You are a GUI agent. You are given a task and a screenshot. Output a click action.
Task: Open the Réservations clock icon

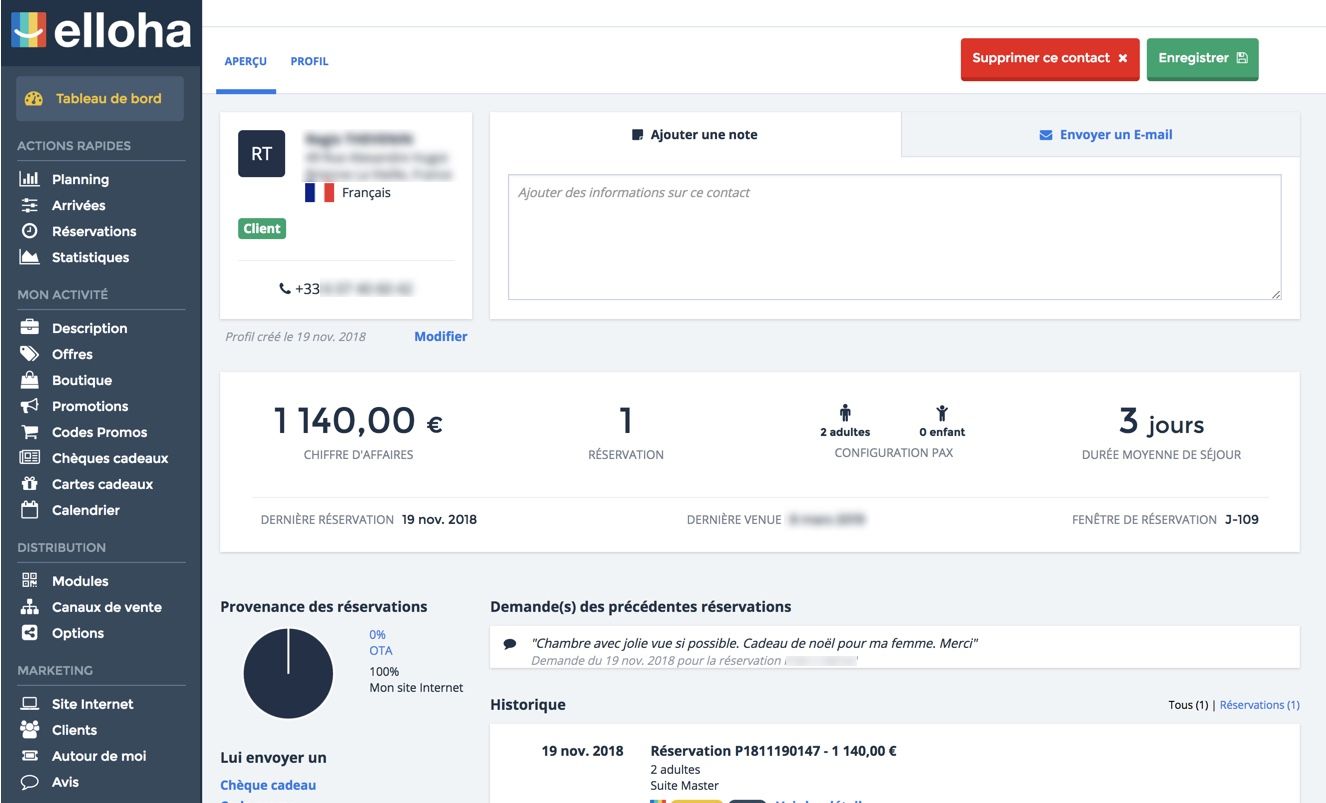(29, 231)
